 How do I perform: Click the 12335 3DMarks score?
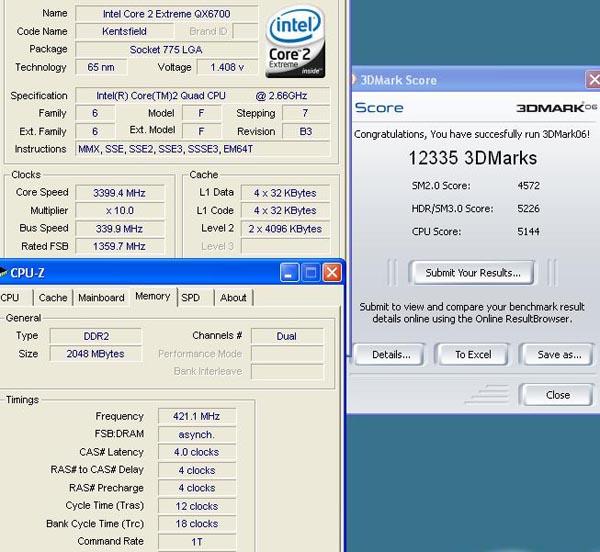(473, 158)
